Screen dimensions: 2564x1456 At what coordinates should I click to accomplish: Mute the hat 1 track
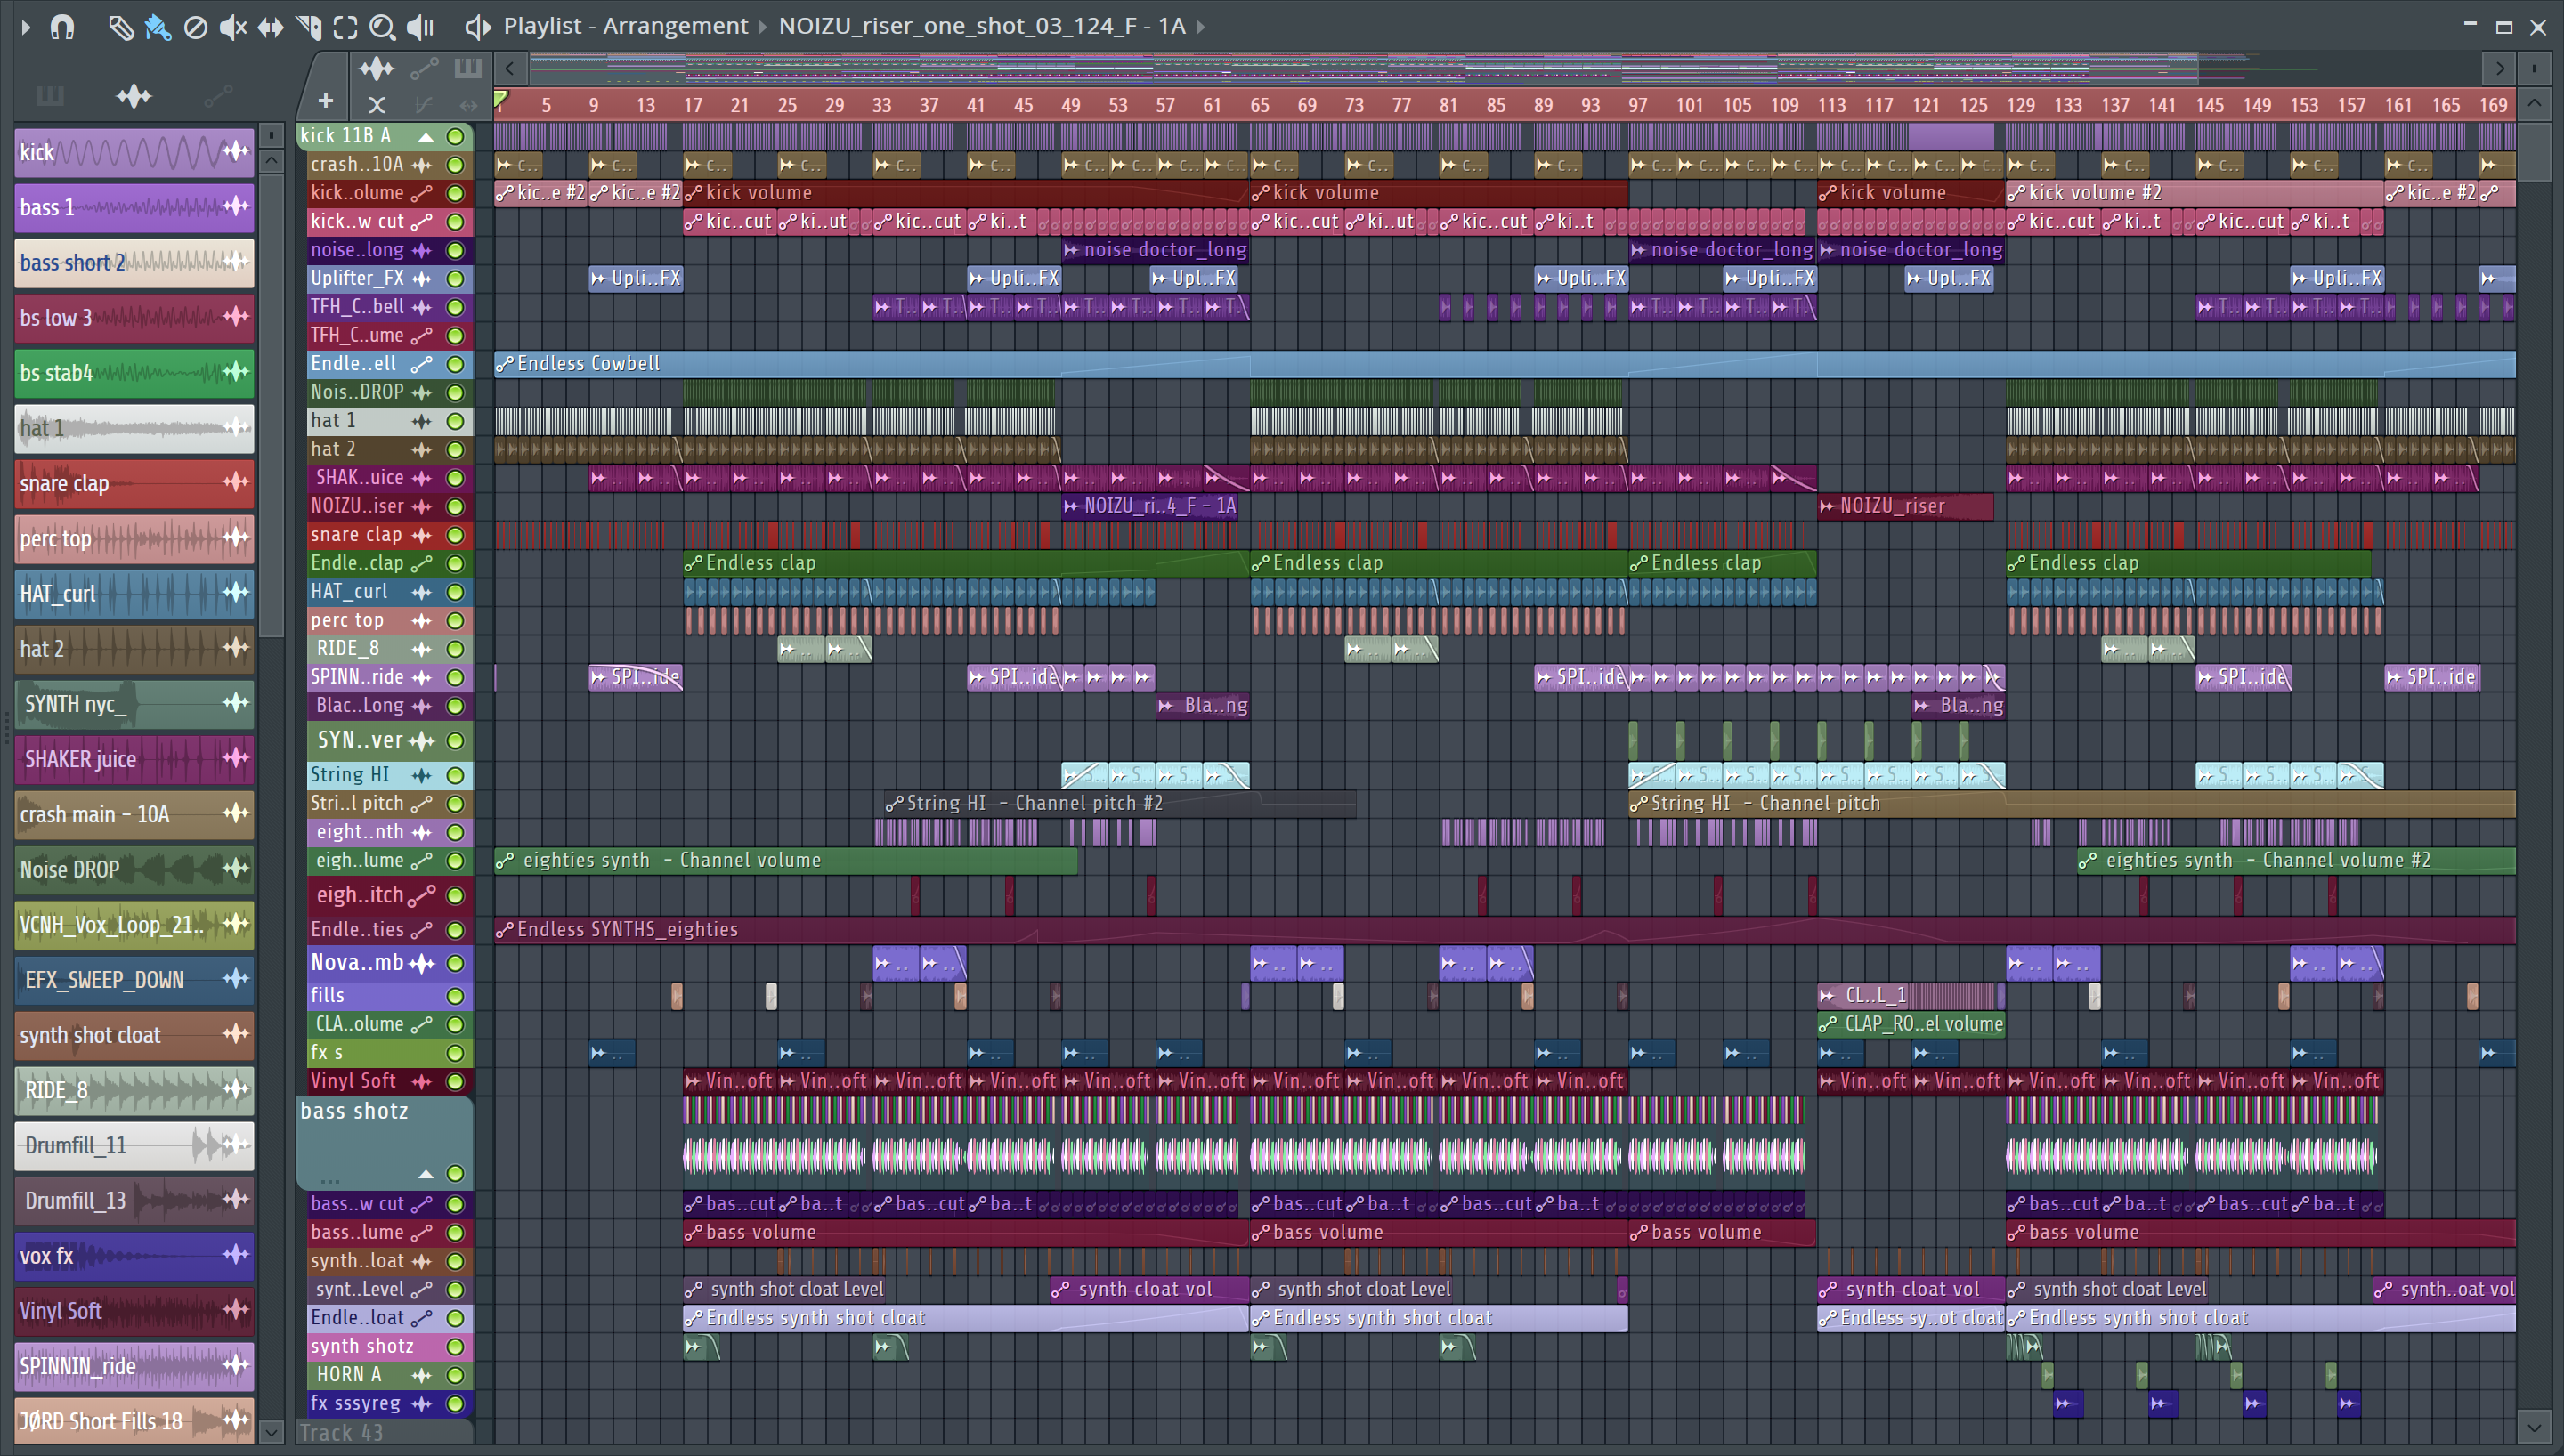(x=455, y=421)
